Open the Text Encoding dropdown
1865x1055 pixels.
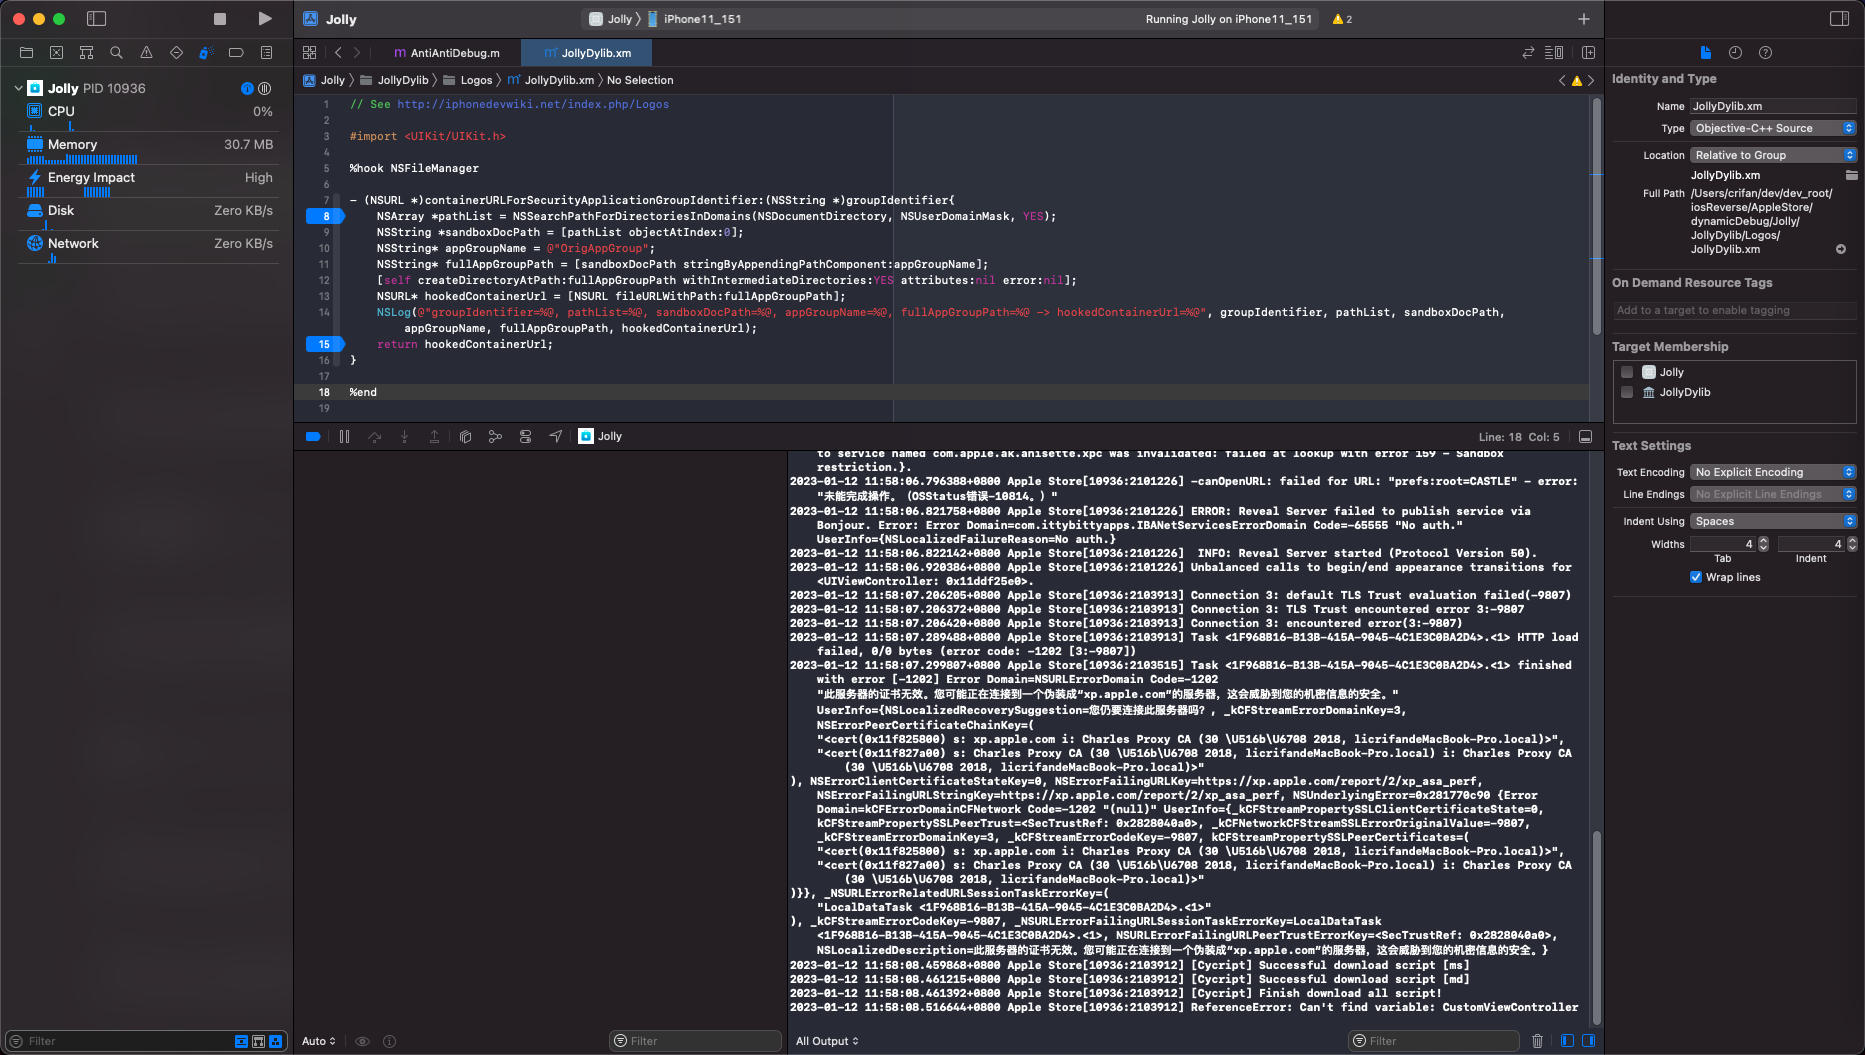click(1773, 472)
